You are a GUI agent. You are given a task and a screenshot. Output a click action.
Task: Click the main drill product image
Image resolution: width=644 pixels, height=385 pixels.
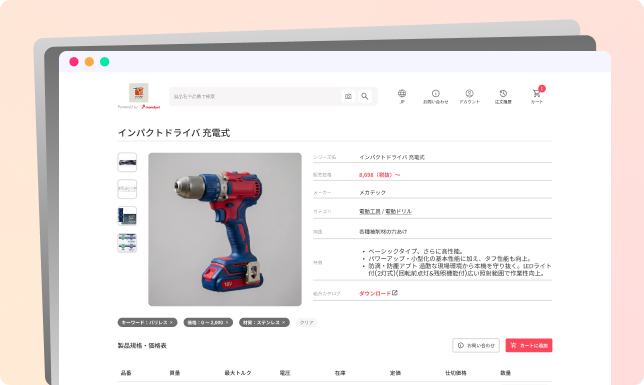click(225, 229)
